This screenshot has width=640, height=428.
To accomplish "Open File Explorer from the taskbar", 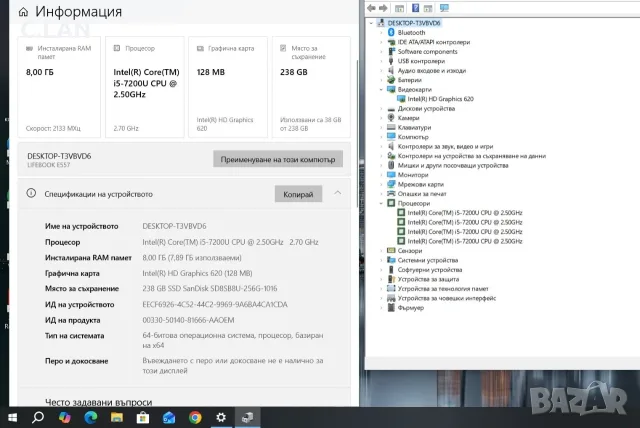I will [116, 417].
